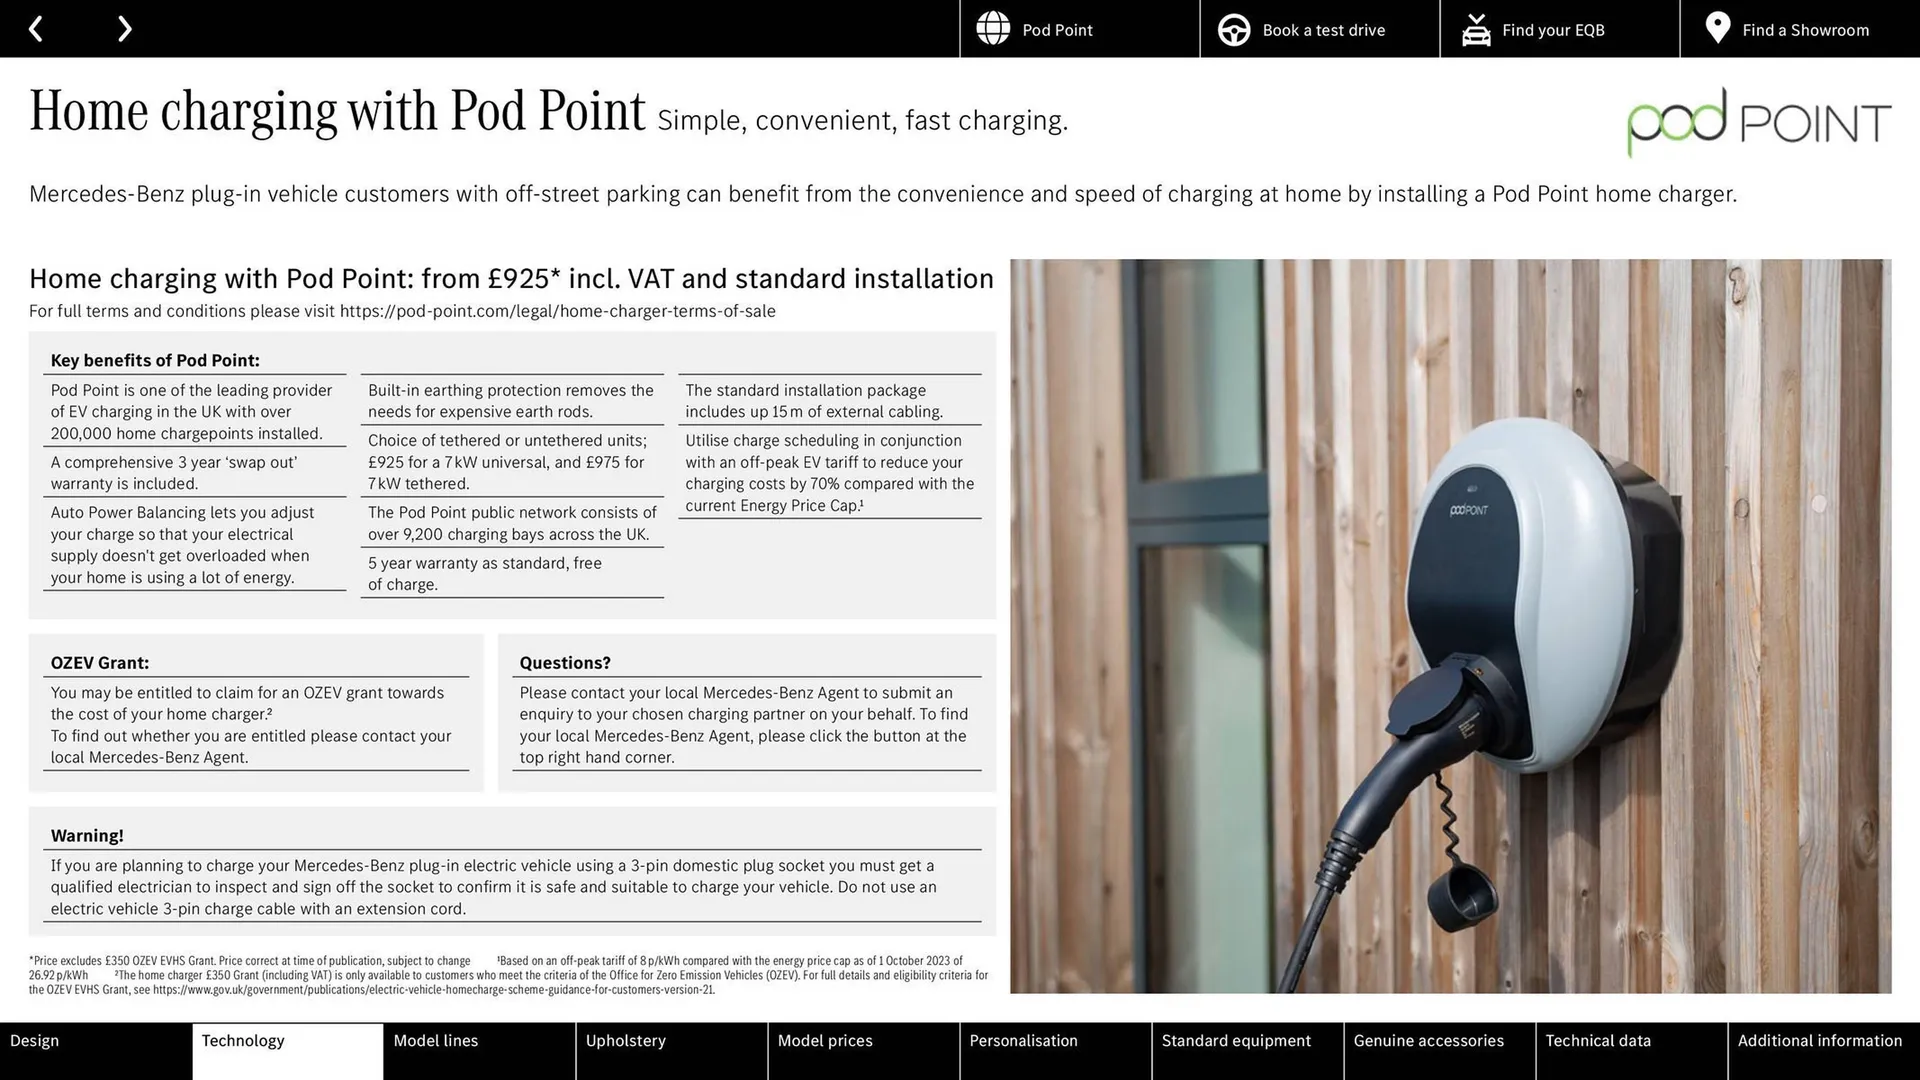The height and width of the screenshot is (1080, 1920).
Task: Click the Additional information tab
Action: point(1822,1040)
